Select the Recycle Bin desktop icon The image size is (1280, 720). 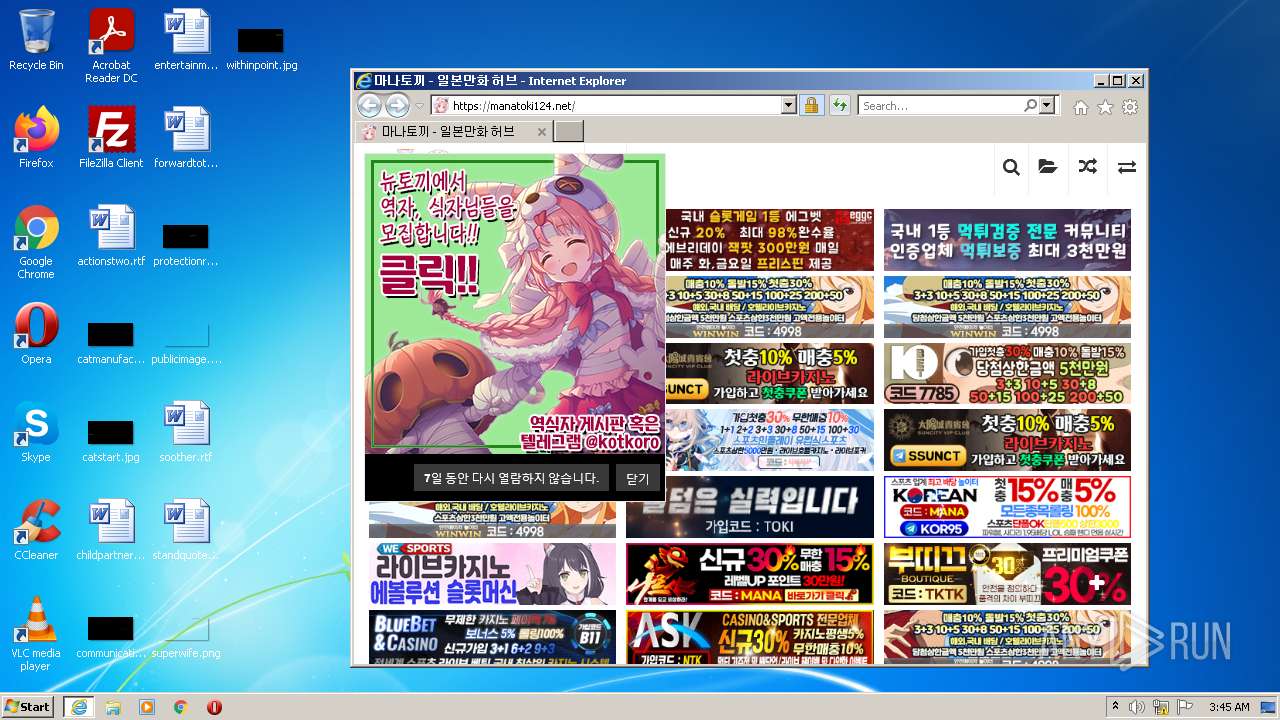(x=36, y=40)
